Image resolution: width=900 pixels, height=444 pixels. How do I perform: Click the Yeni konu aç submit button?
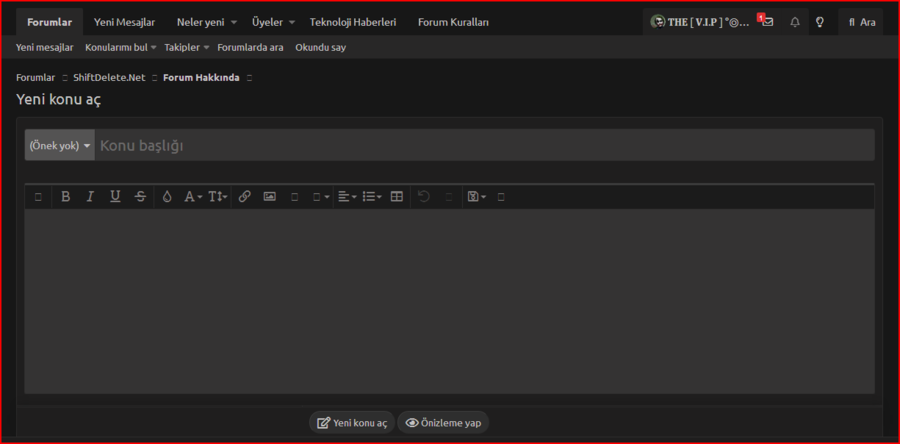pos(352,423)
